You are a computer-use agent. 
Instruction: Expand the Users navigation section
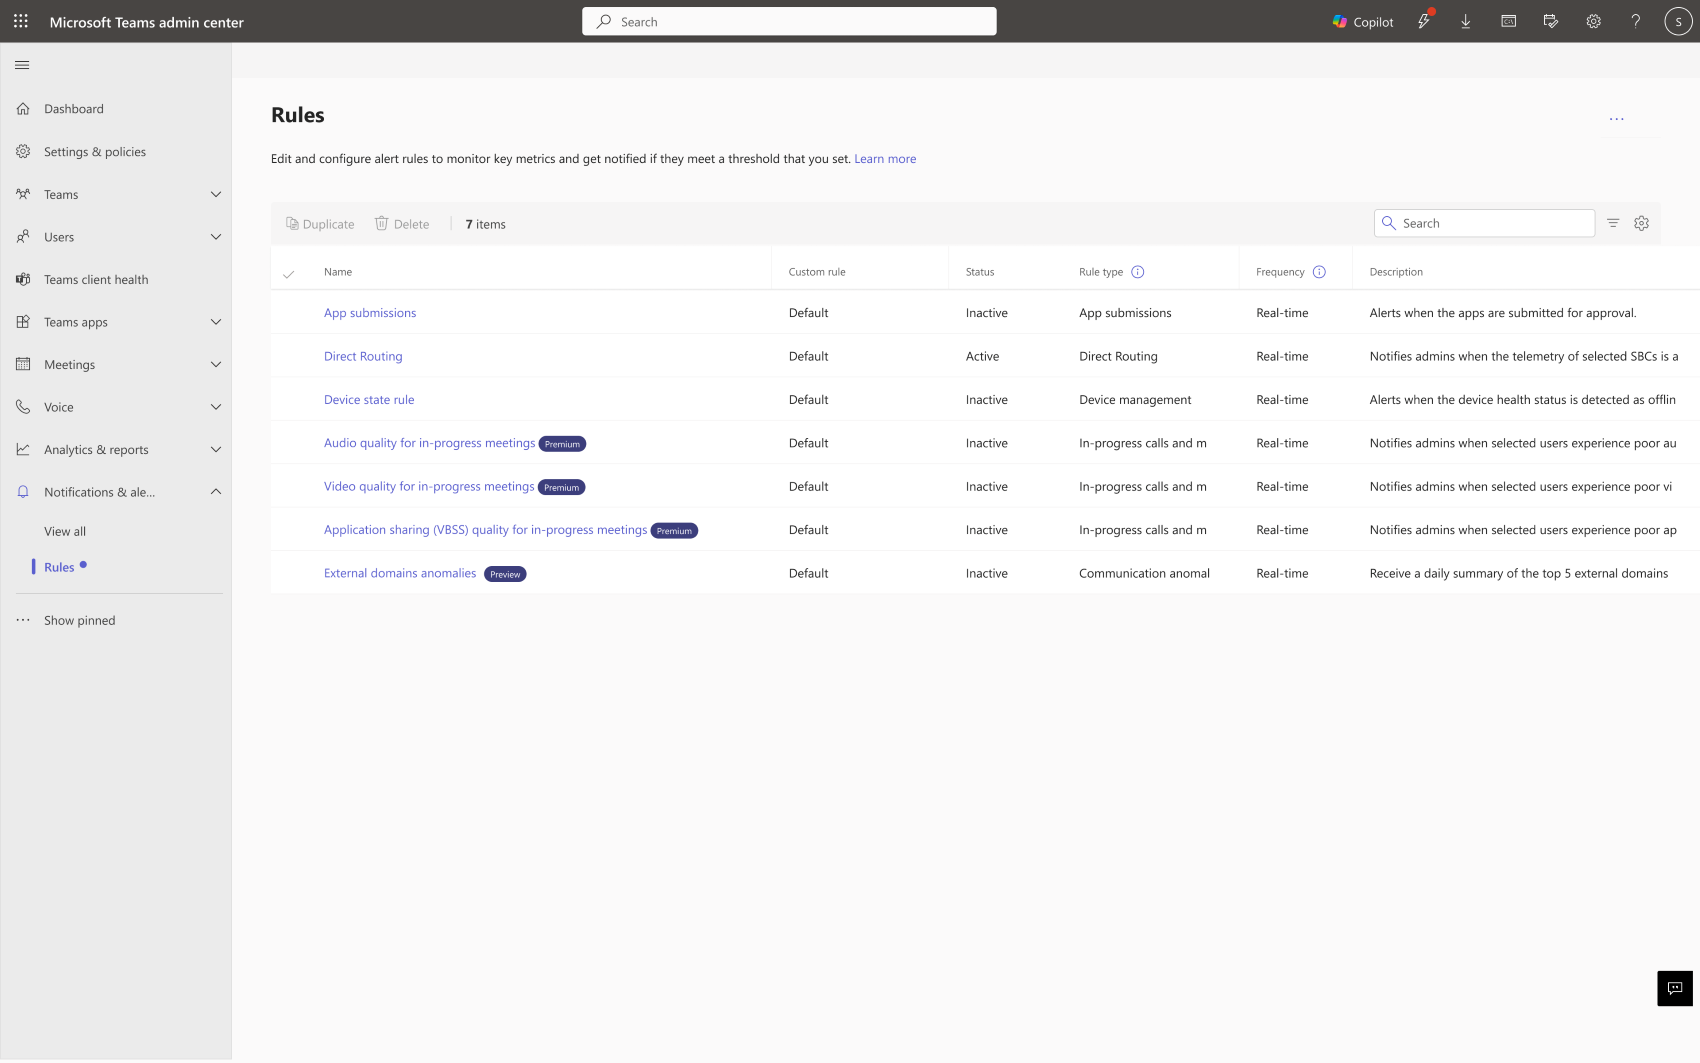(215, 237)
